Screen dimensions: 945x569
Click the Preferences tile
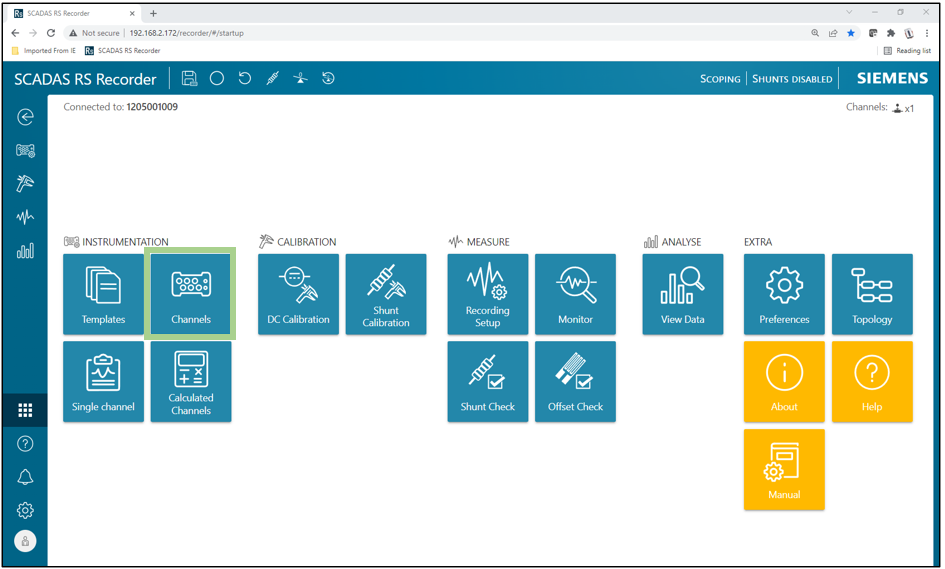tap(784, 294)
